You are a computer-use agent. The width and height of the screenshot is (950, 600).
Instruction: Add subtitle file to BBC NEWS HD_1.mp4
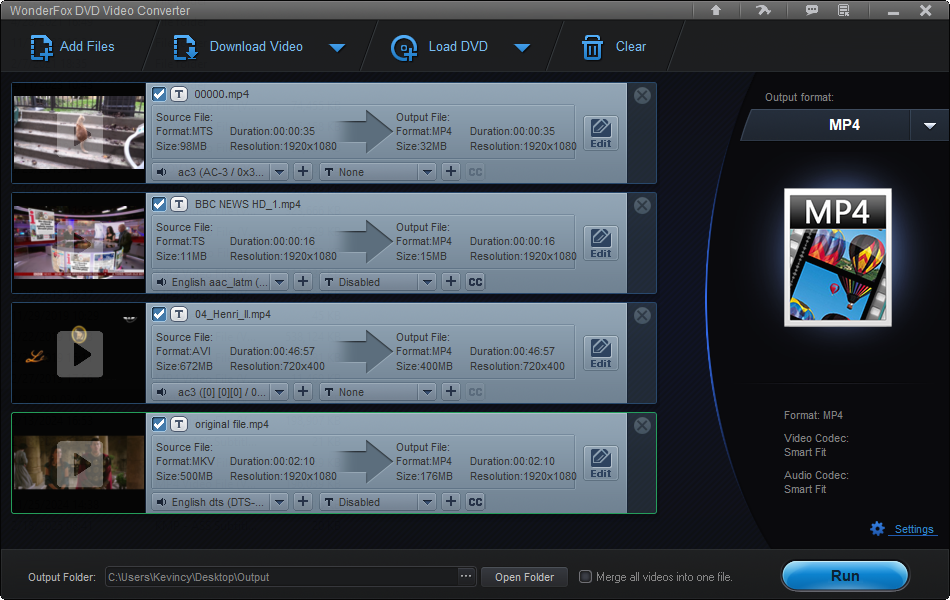451,282
